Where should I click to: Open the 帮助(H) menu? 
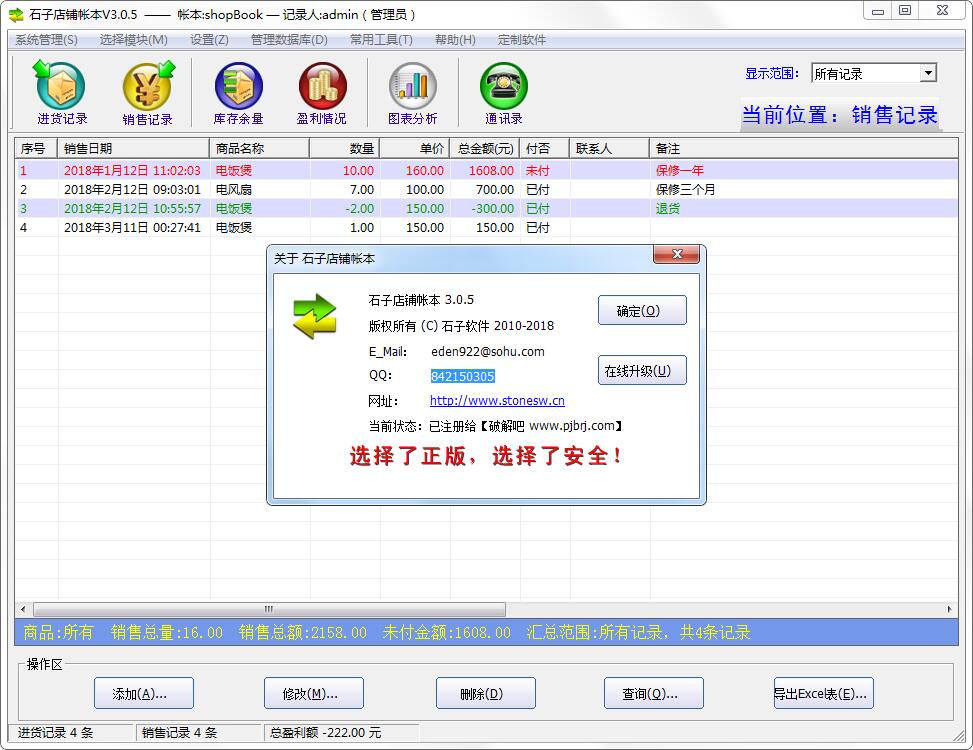tap(455, 40)
